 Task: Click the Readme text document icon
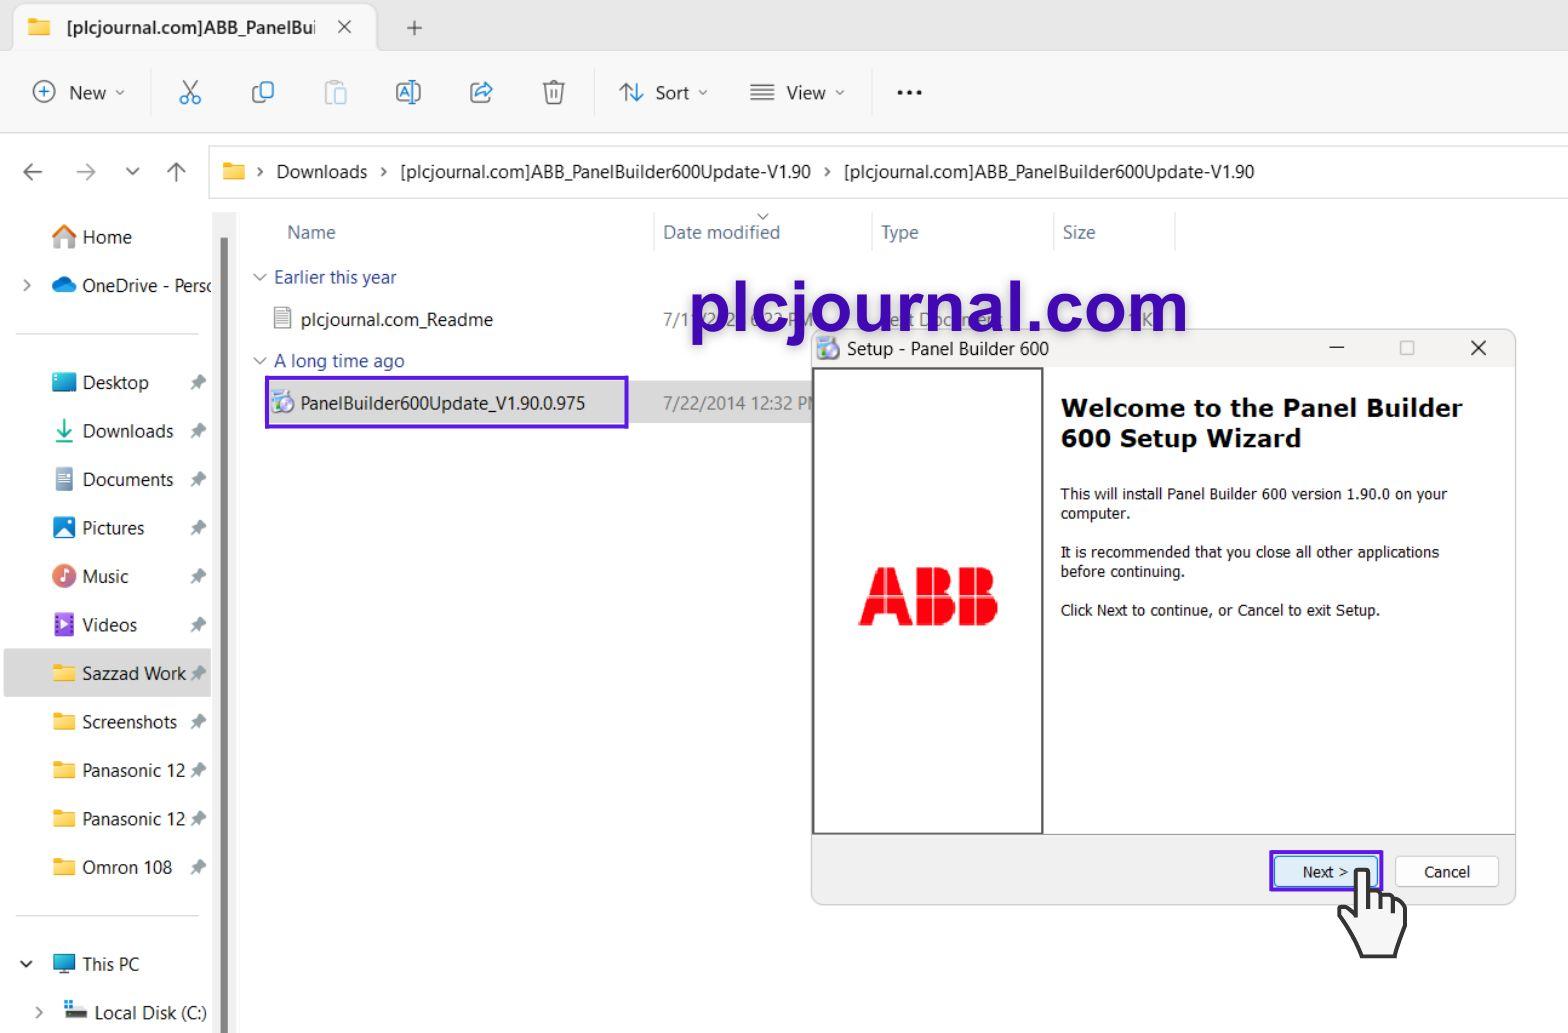tap(283, 318)
